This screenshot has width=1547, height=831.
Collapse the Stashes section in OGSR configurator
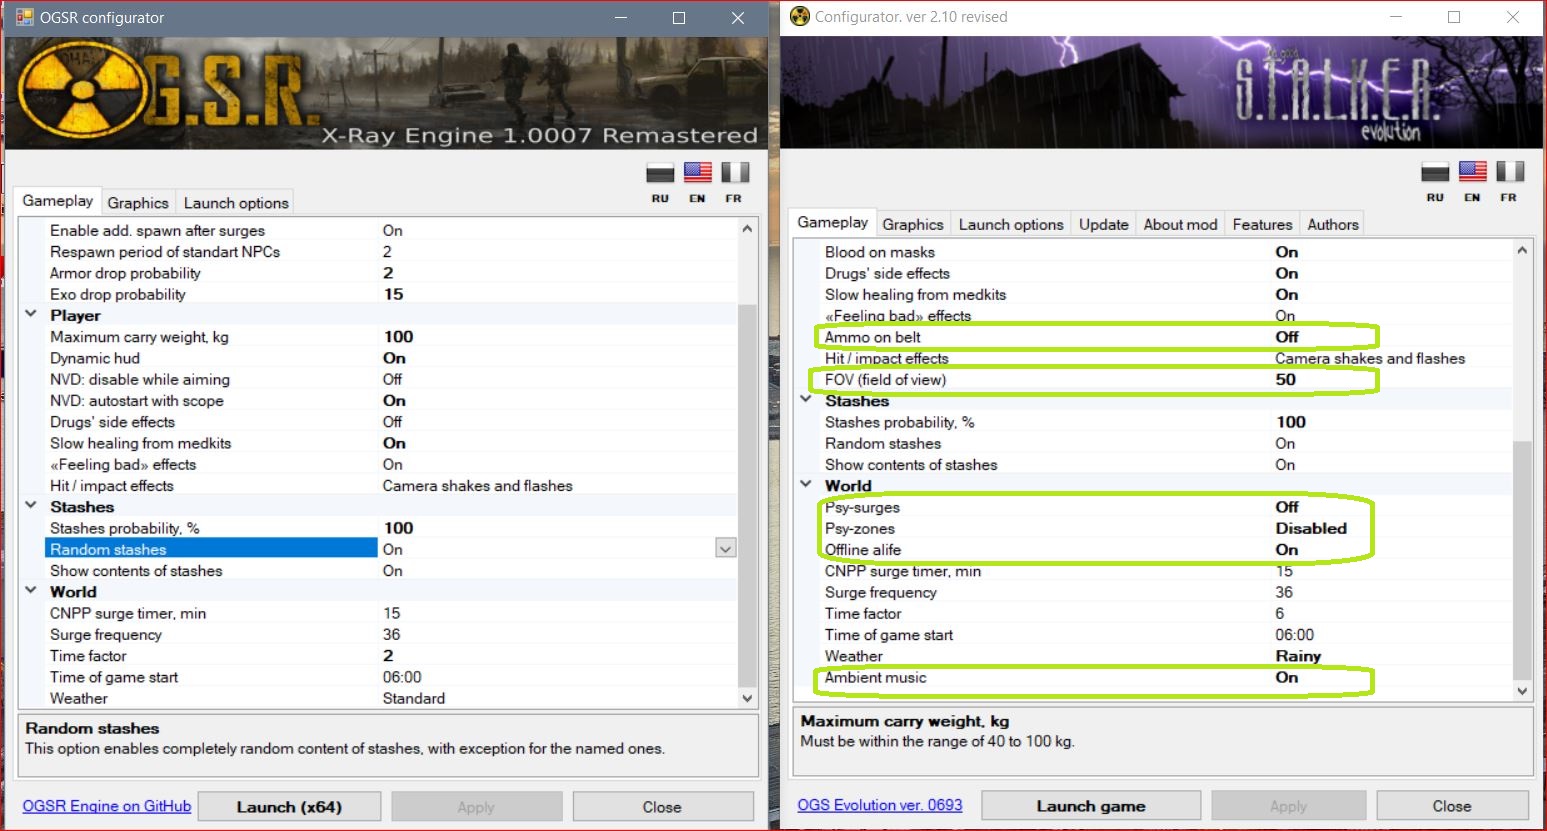coord(31,505)
